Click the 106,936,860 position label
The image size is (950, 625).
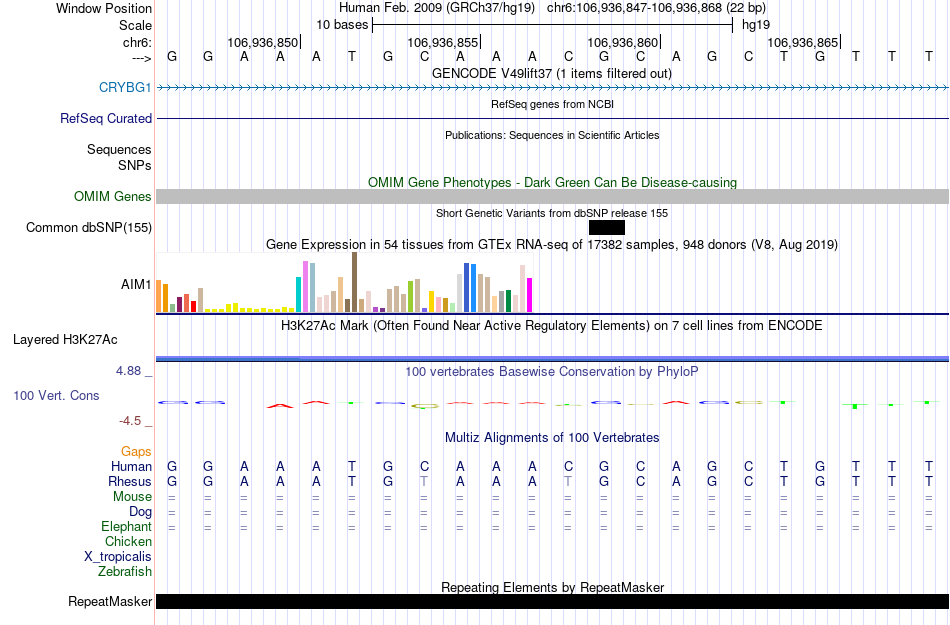623,42
